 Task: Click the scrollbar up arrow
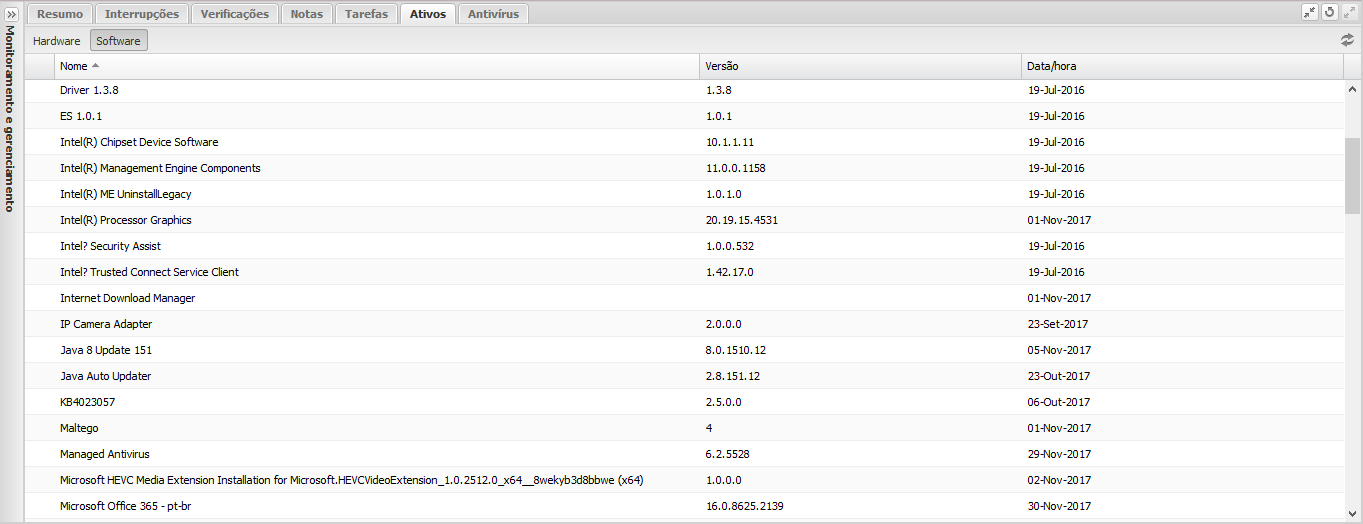(1352, 88)
